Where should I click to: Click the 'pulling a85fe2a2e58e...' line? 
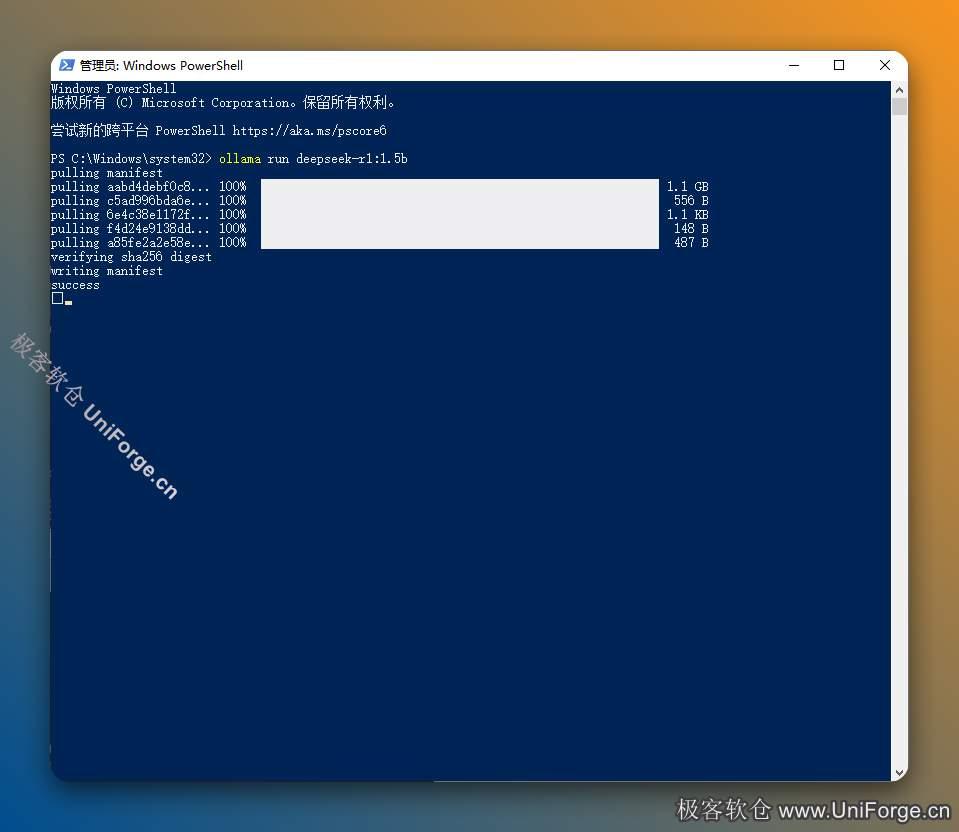click(379, 243)
